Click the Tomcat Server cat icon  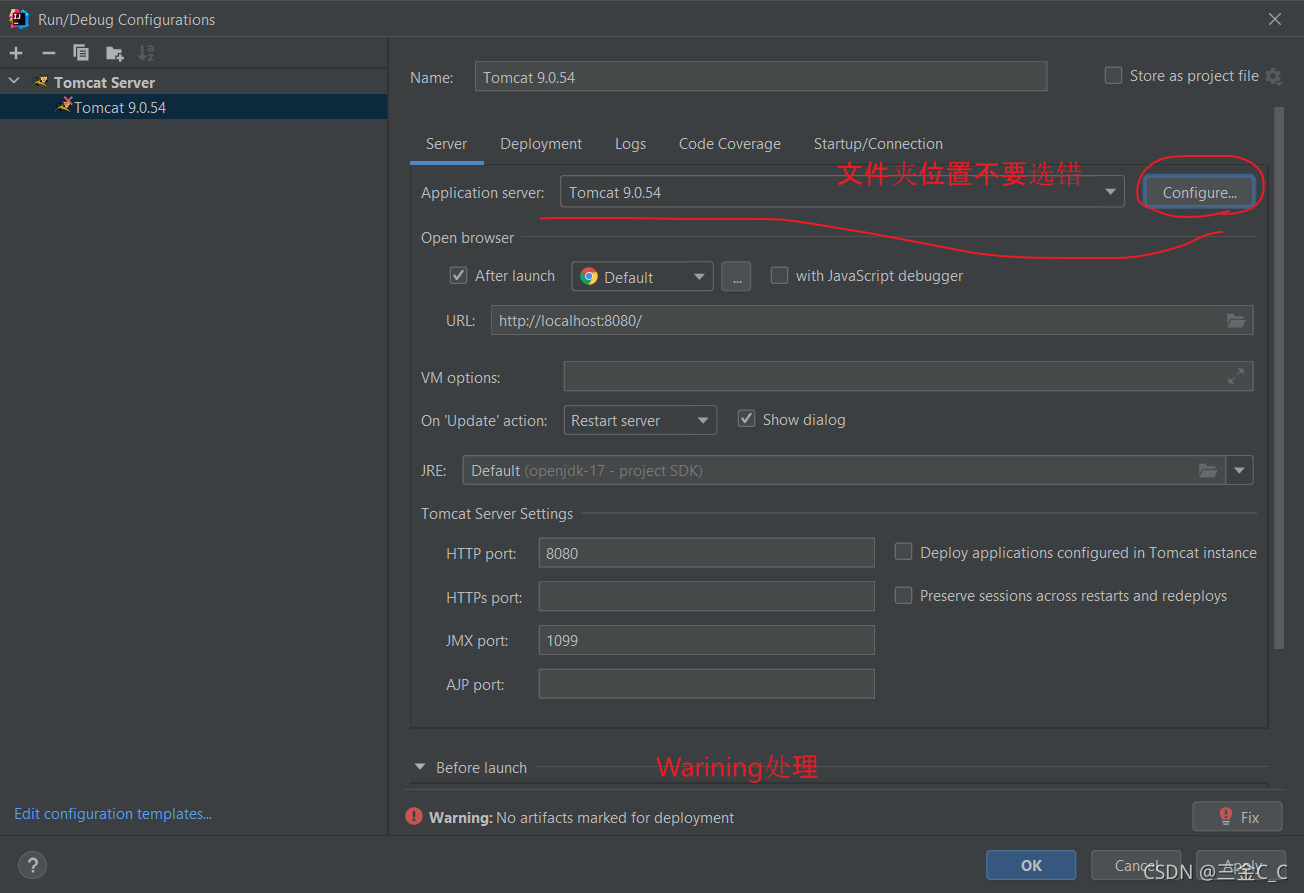pos(41,81)
